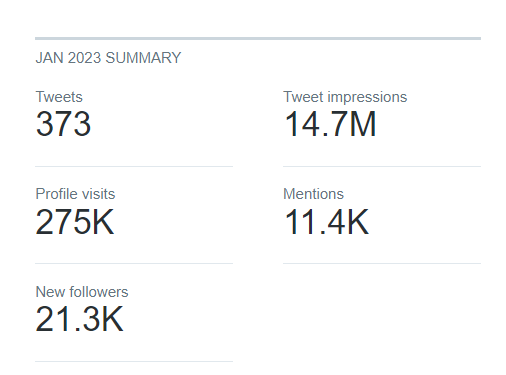Click the 21.3K new followers number
Screen dimensions: 506x375
(79, 319)
